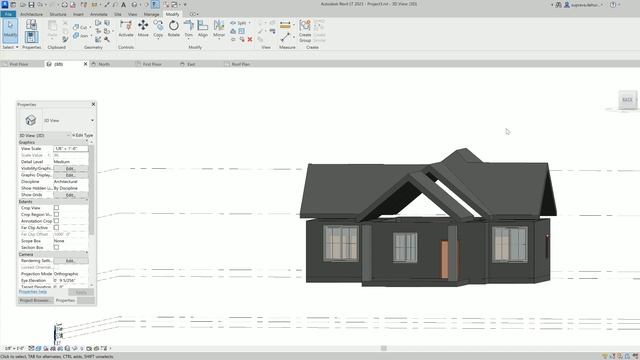Click the Create Group tool
This screenshot has height=360, width=640.
click(x=305, y=31)
